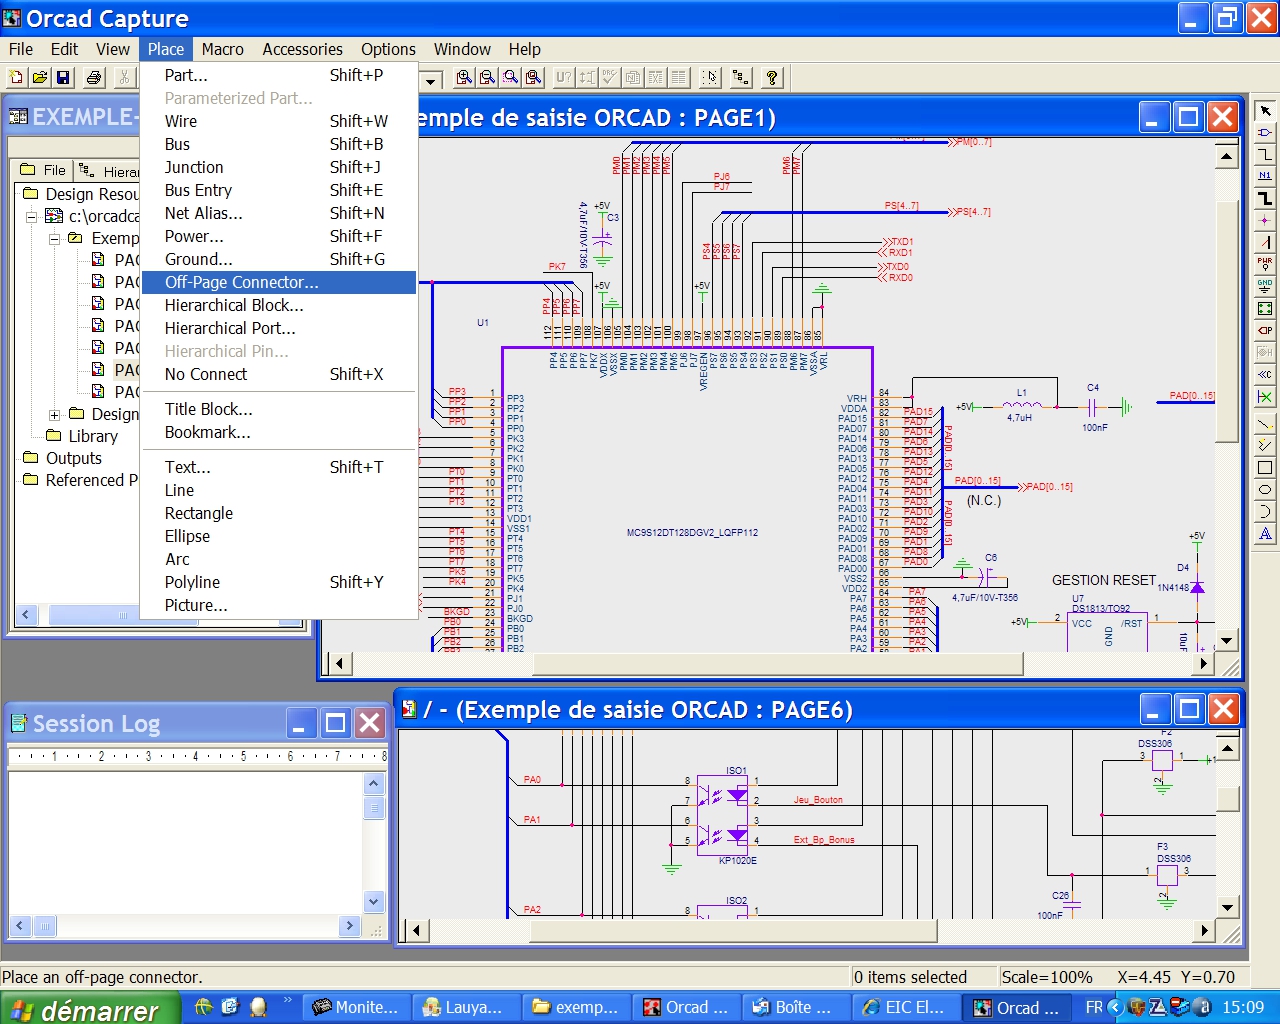The width and height of the screenshot is (1280, 1024).
Task: Select the N1 Net Alias tool
Action: point(1265,176)
